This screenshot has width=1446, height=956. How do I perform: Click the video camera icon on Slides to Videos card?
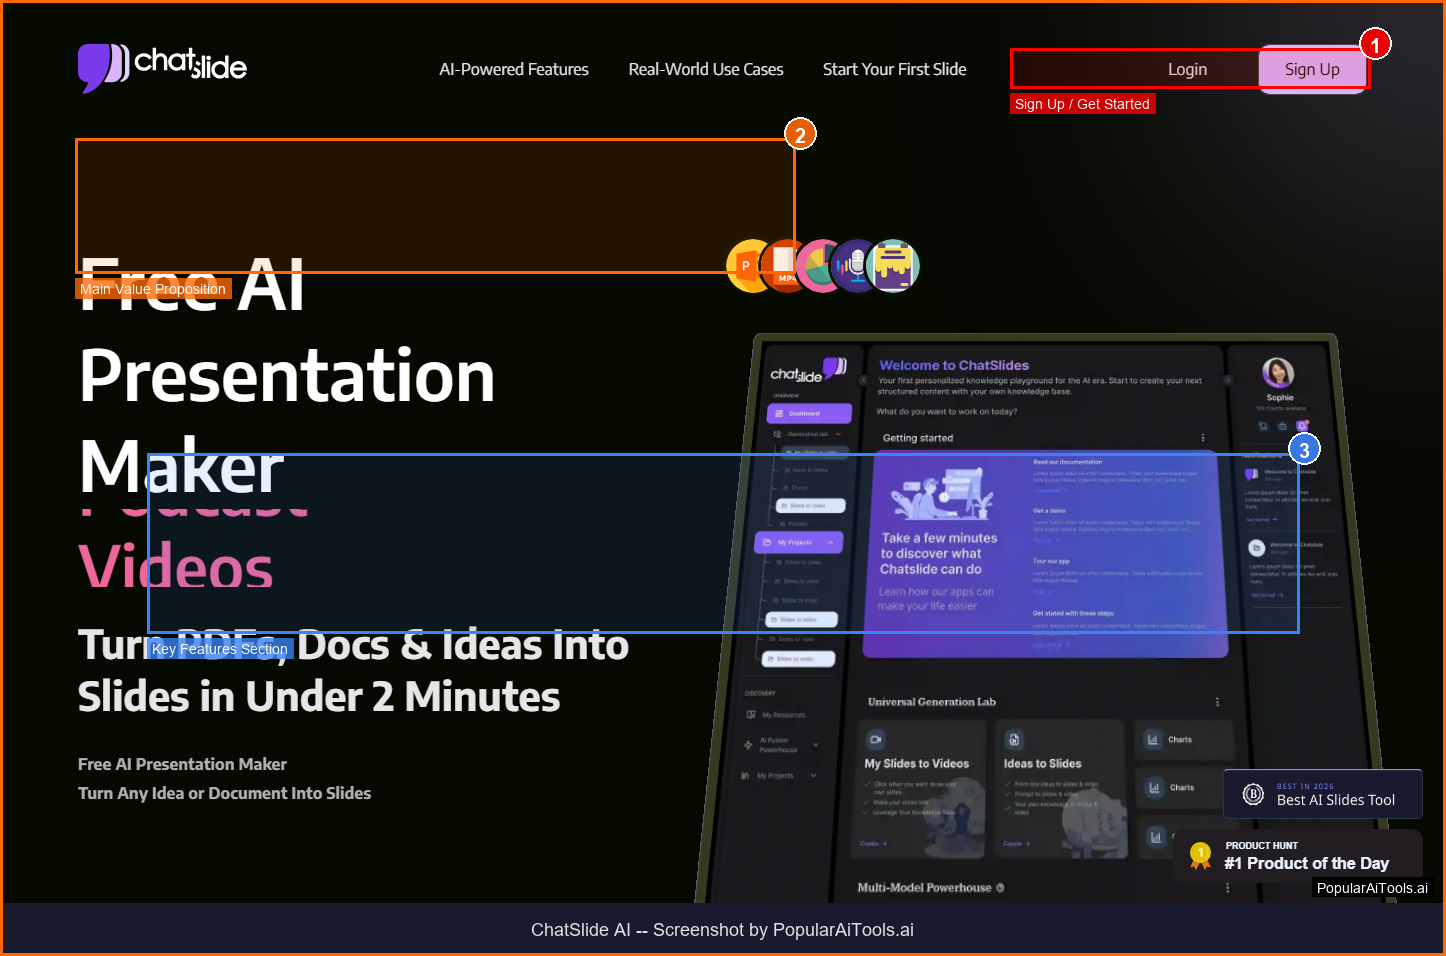(x=876, y=740)
